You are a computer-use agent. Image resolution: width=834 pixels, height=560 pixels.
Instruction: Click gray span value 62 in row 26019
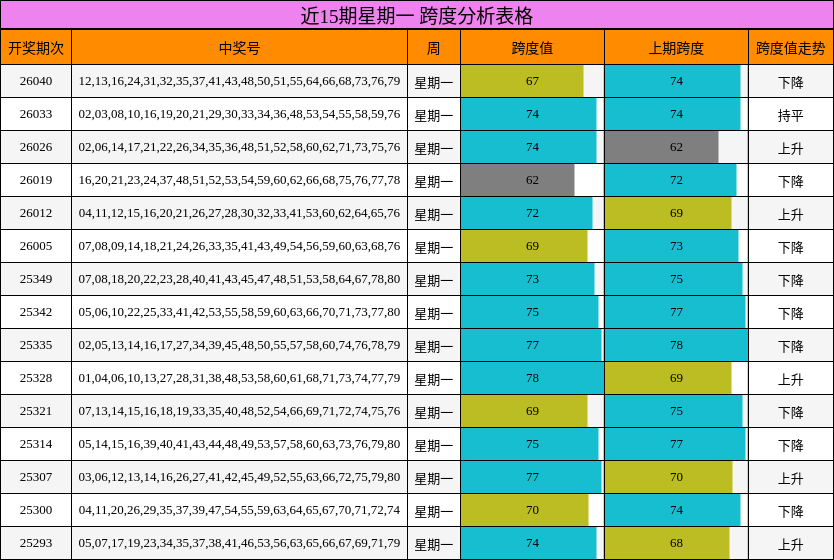518,180
